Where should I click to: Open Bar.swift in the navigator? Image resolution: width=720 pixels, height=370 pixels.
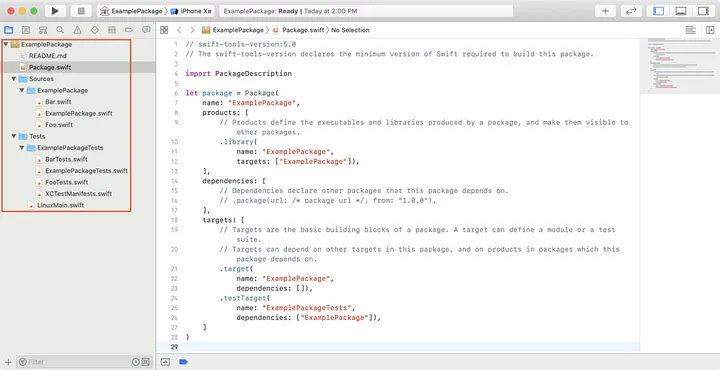(58, 102)
